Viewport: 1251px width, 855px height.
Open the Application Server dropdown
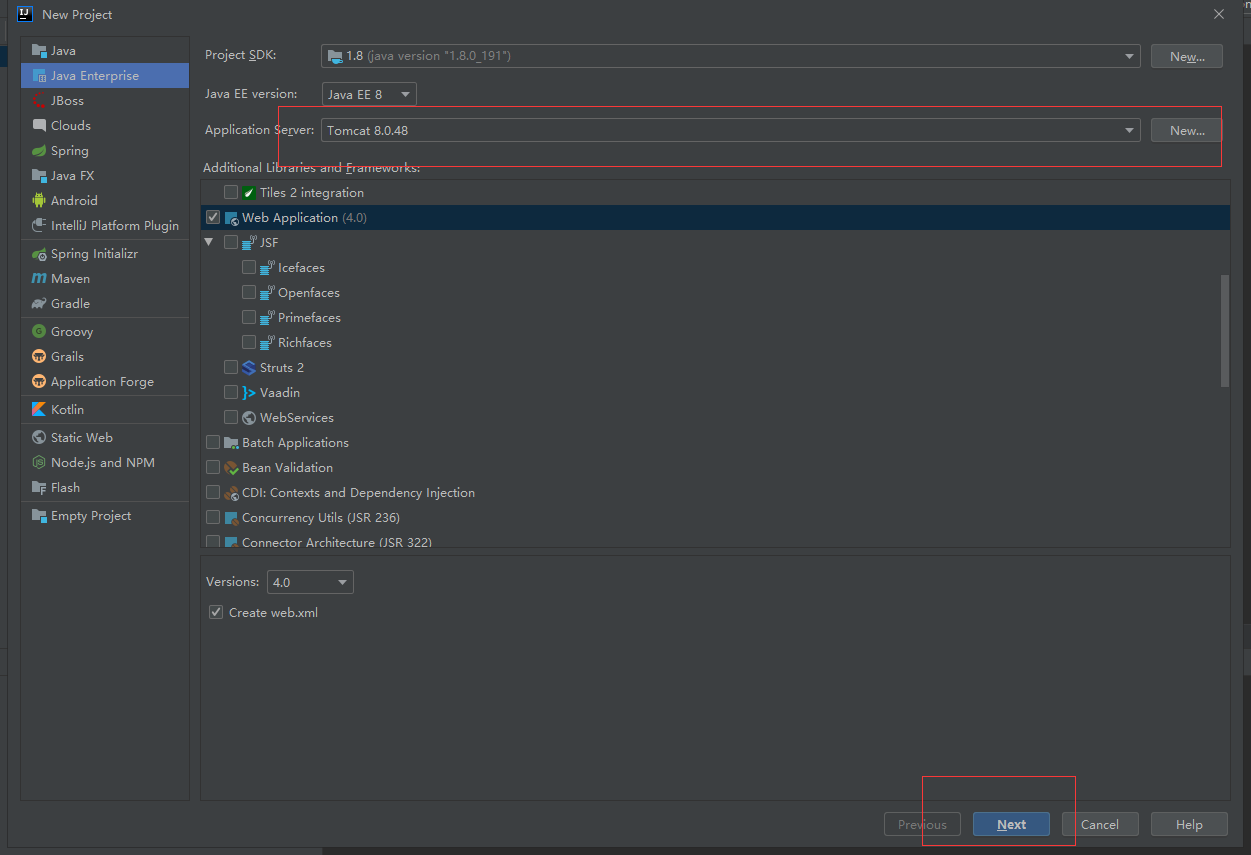click(731, 130)
